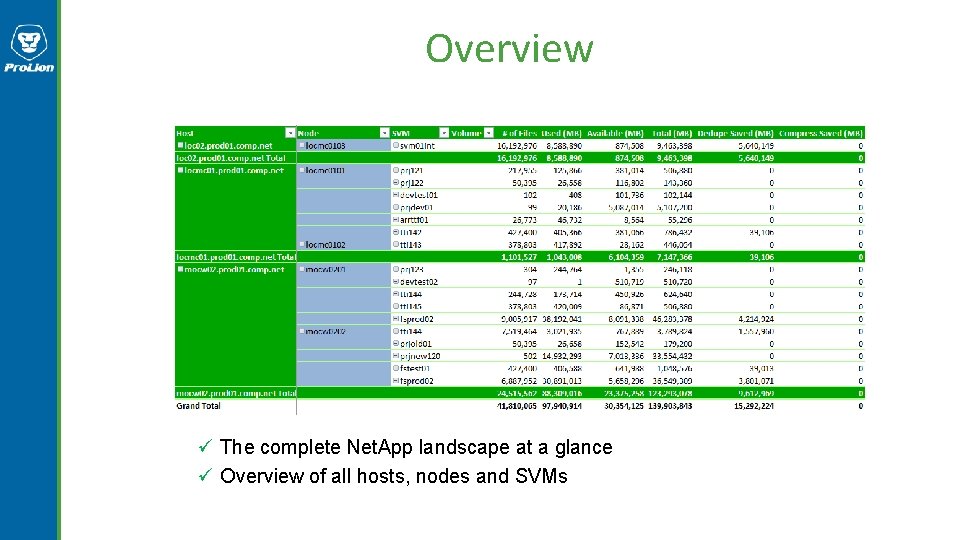Image resolution: width=960 pixels, height=540 pixels.
Task: Collapse the locmc0103 node
Action: [x=302, y=145]
